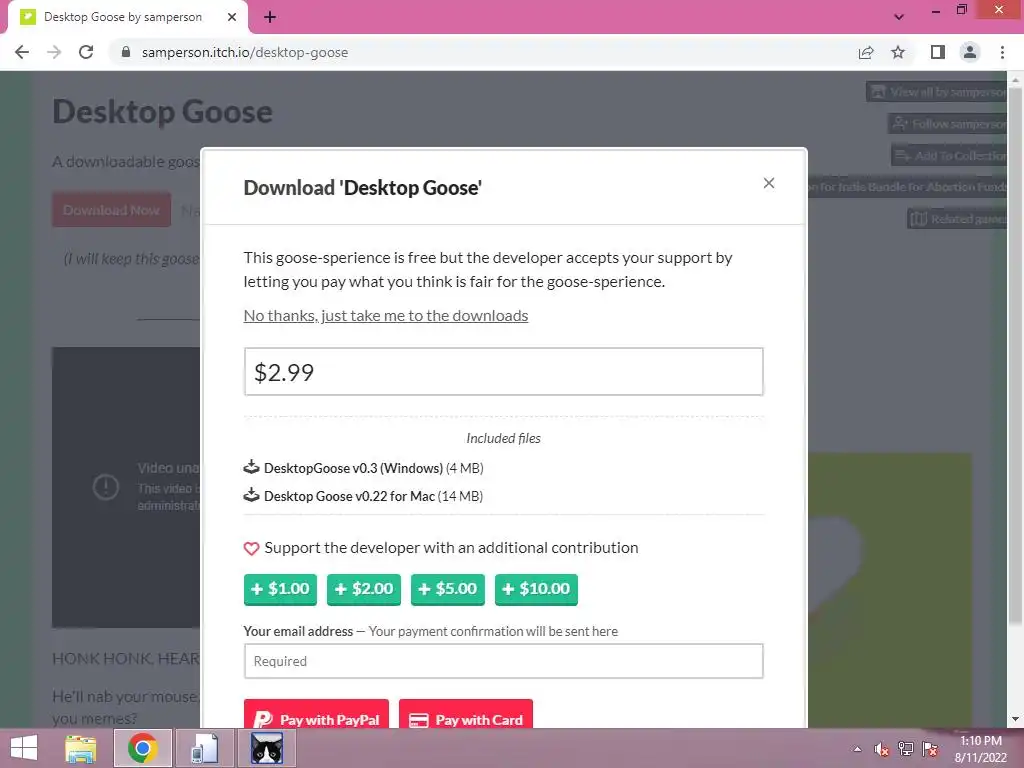
Task: Open the Windows Start menu
Action: [24, 748]
